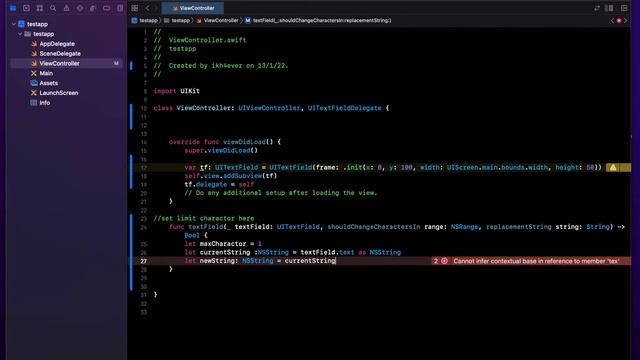Click the Bool return type on line 24
The width and height of the screenshot is (640, 360).
(x=192, y=236)
